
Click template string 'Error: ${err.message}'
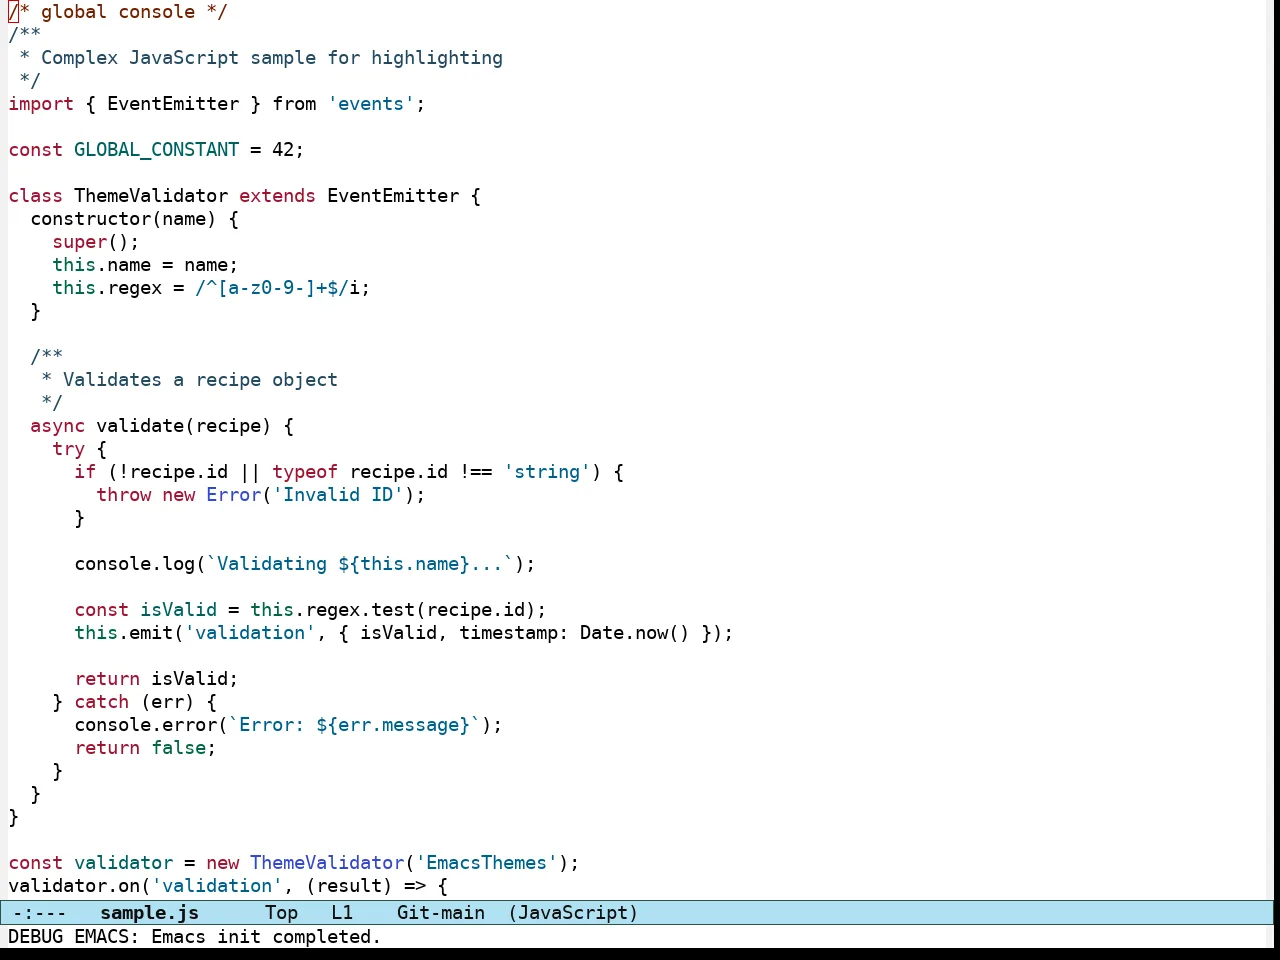(x=355, y=725)
